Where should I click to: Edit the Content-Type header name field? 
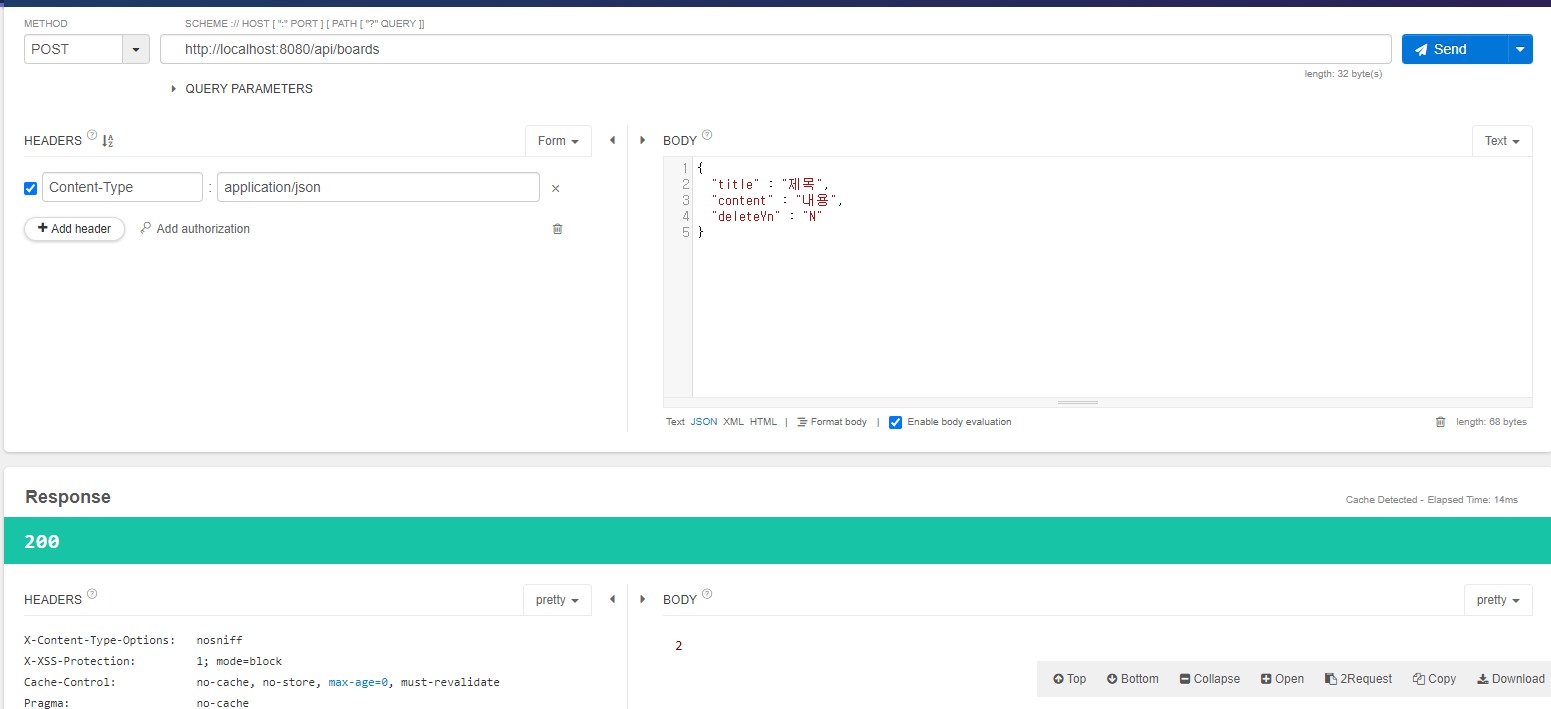pos(122,187)
